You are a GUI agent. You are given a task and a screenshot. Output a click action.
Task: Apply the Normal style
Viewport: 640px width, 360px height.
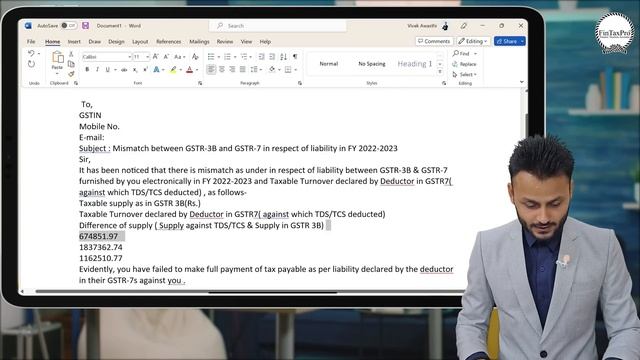(x=329, y=64)
